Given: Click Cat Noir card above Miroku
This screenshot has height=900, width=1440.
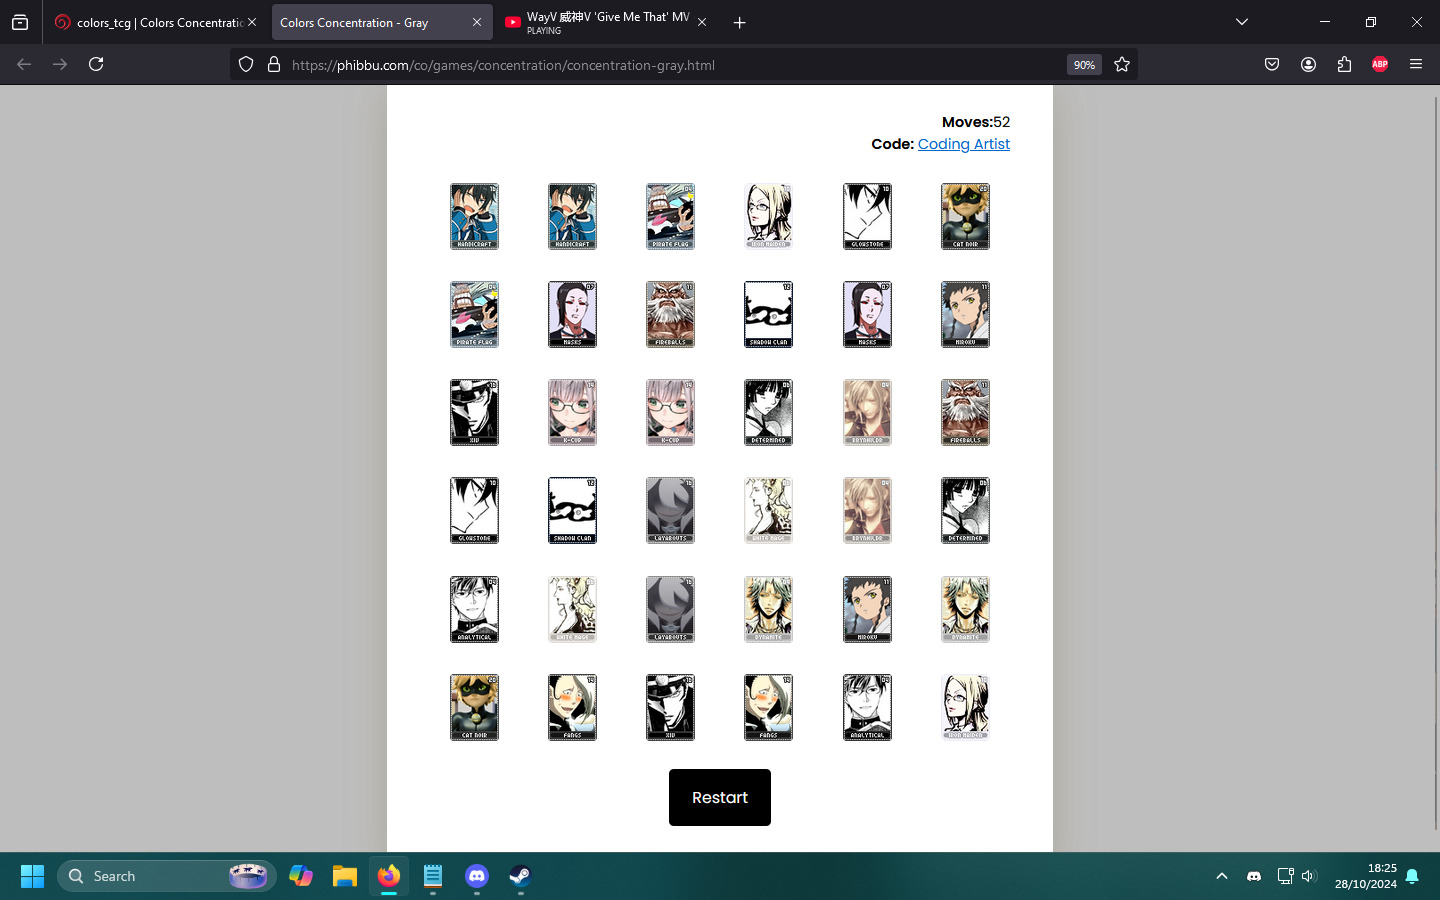Looking at the screenshot, I should coord(965,216).
